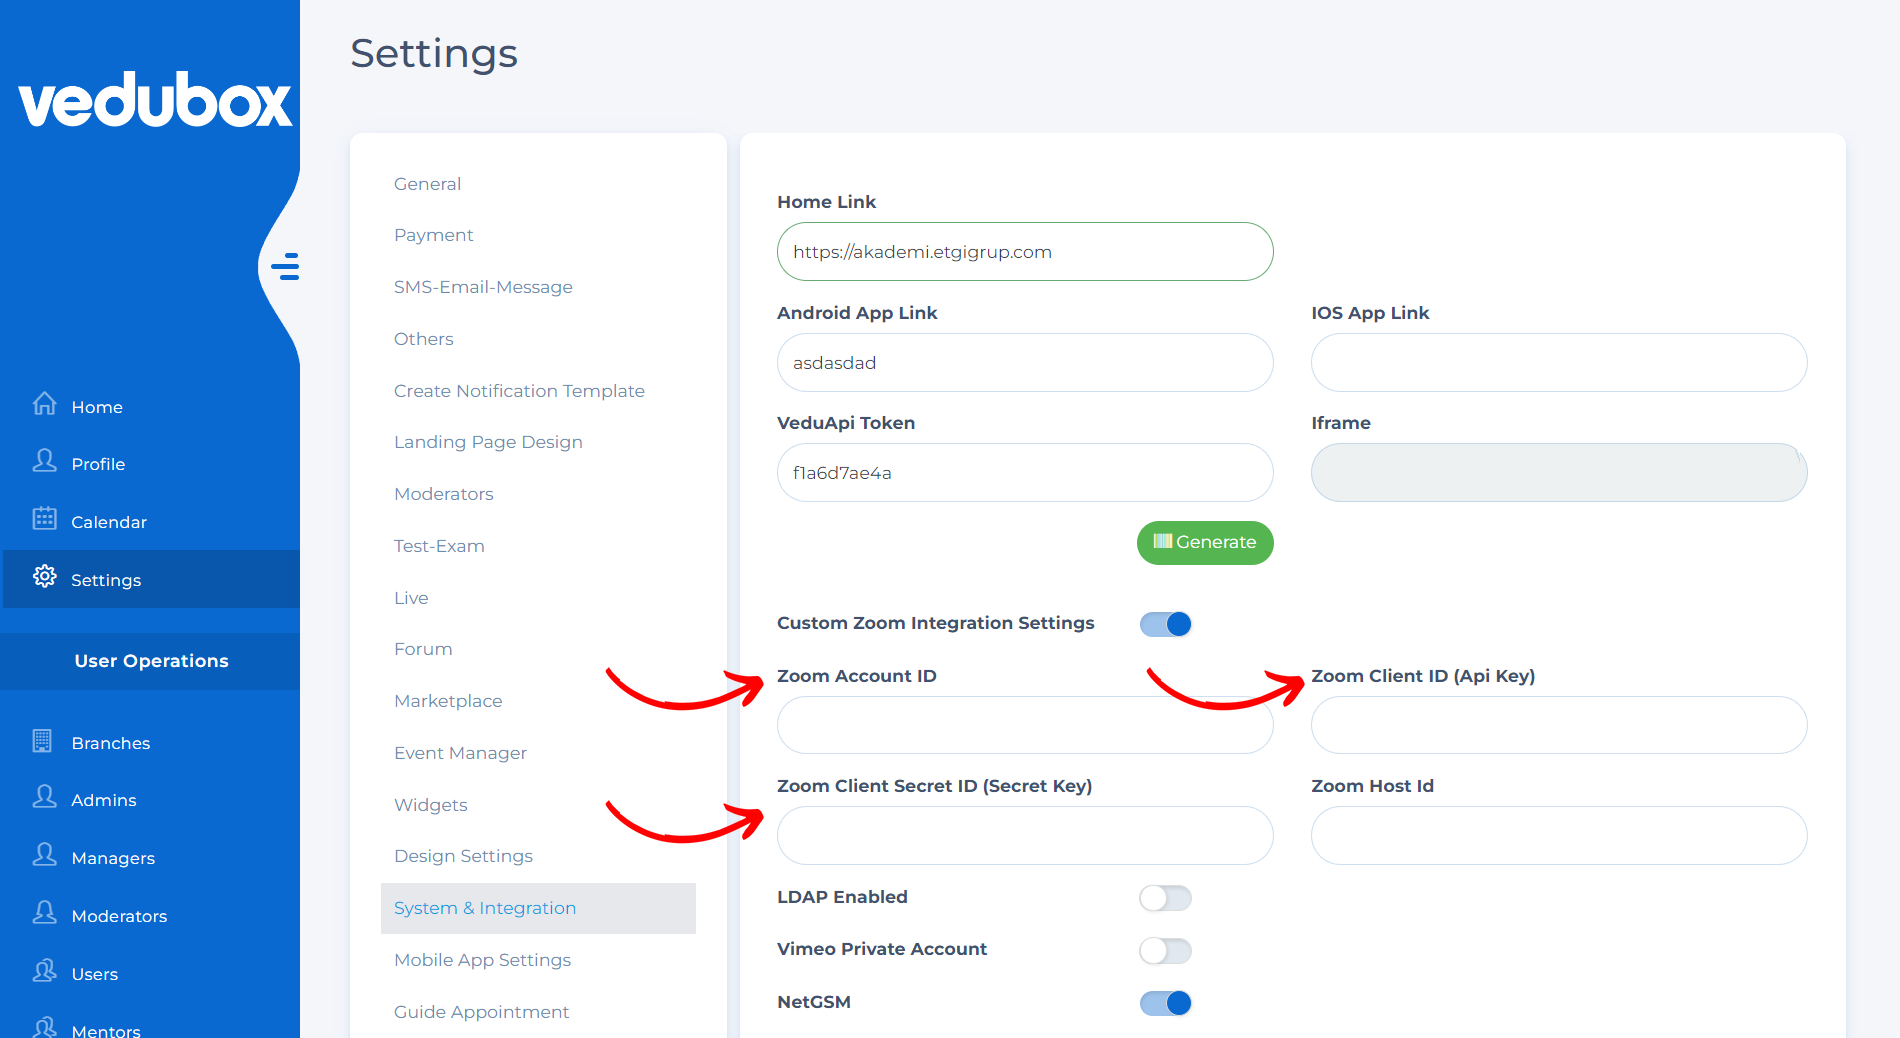Click the Zoom Client ID field
This screenshot has height=1038, width=1900.
(1559, 726)
